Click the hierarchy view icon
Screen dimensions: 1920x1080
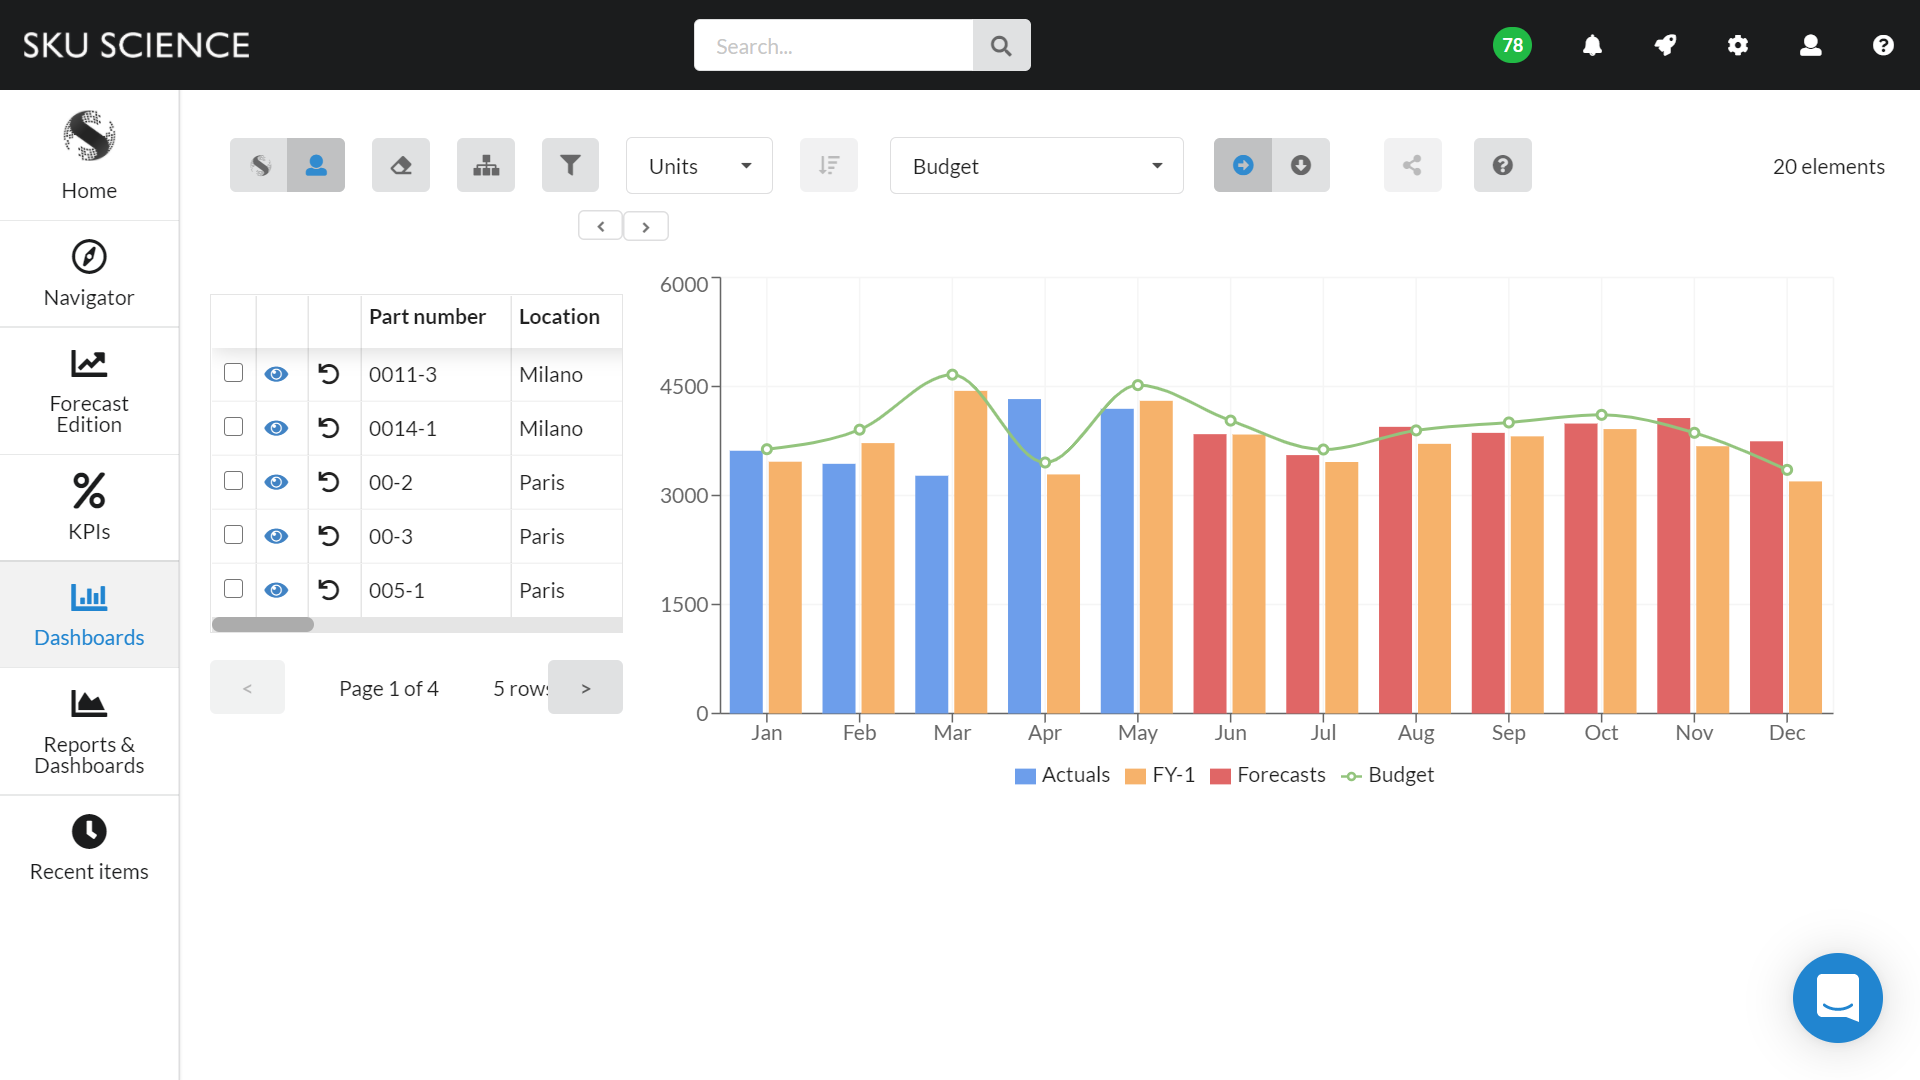tap(485, 164)
